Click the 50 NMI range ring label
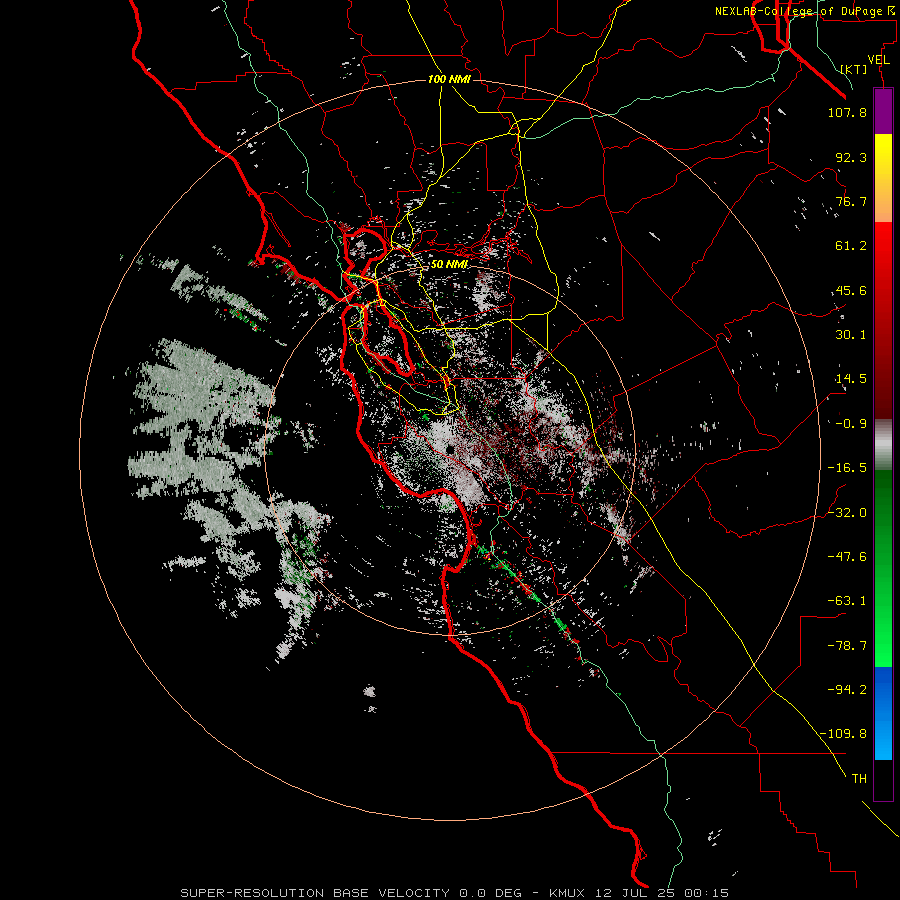The height and width of the screenshot is (900, 900). tap(449, 264)
